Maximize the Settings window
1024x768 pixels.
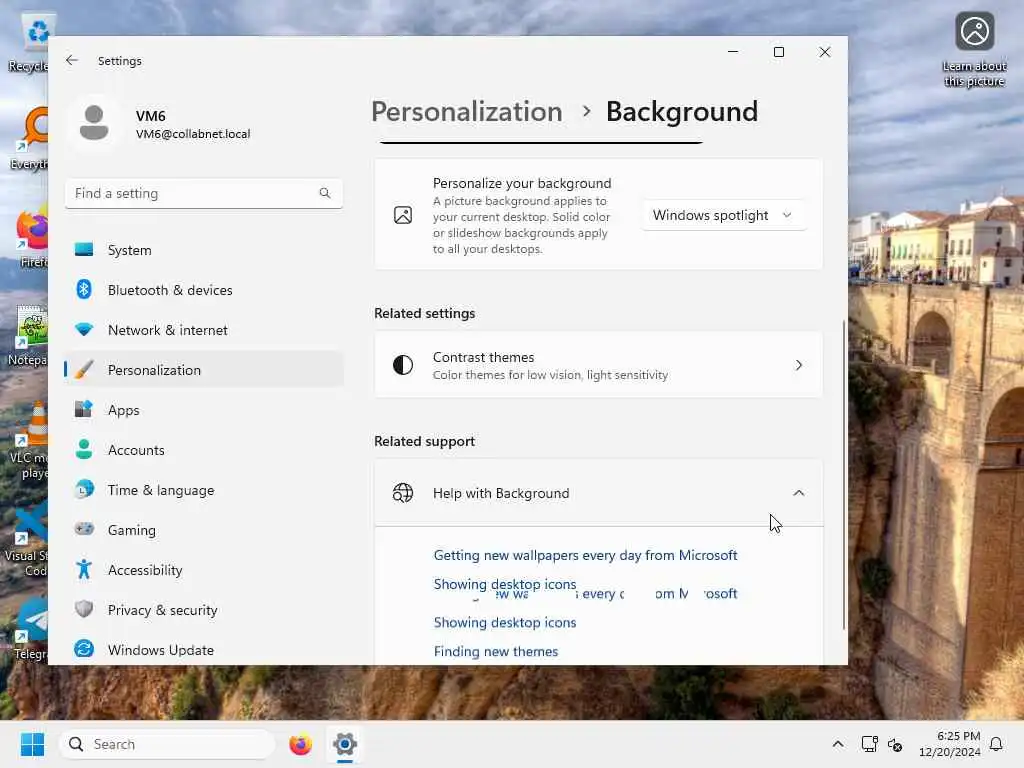tap(778, 52)
